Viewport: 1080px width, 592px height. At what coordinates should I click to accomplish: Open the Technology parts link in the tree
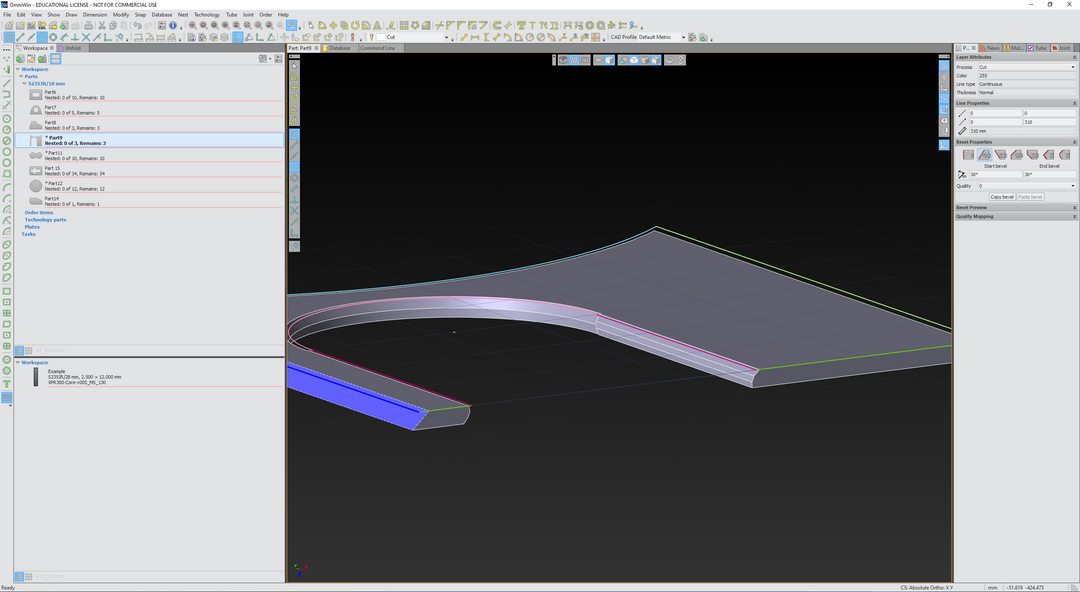pyautogui.click(x=45, y=220)
